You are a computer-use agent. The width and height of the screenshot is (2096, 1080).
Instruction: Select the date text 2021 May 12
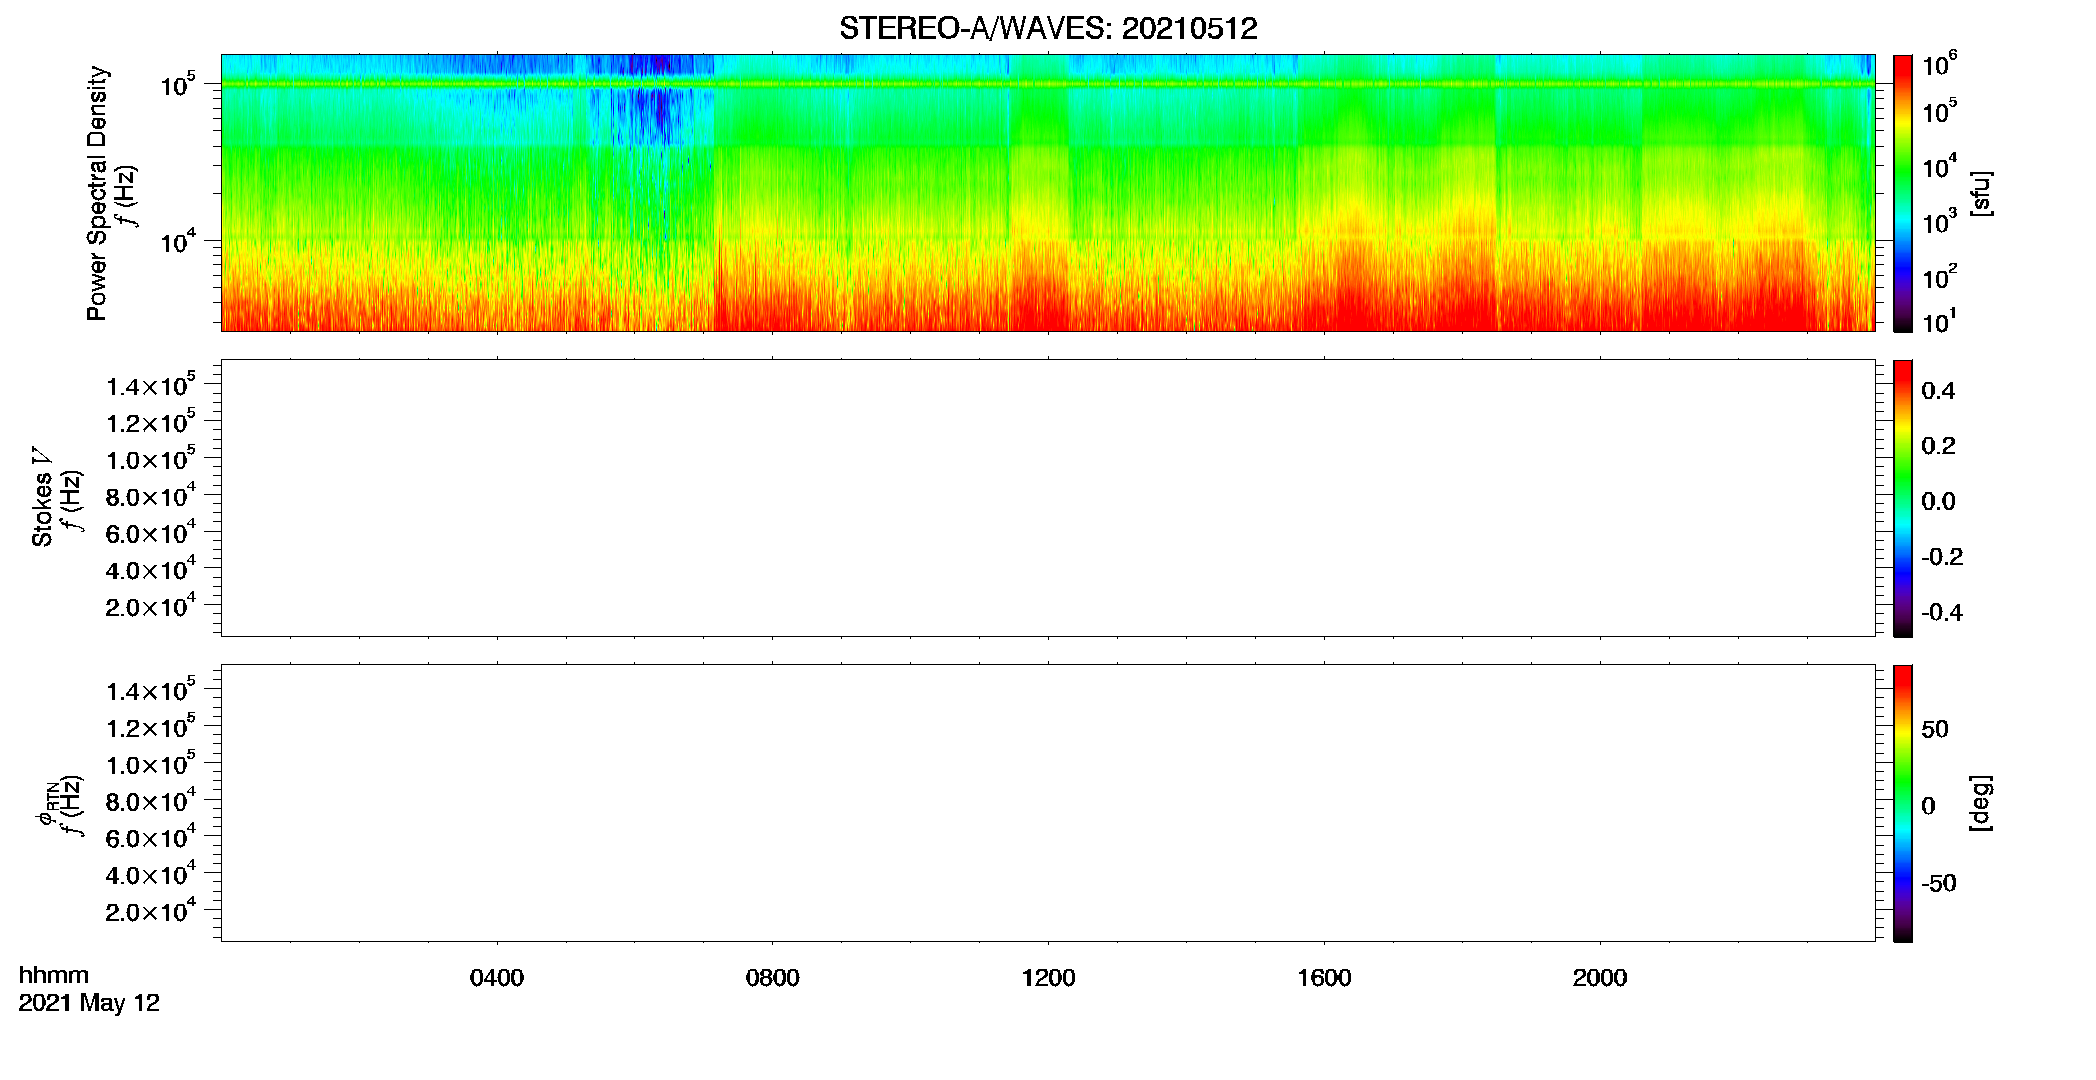pyautogui.click(x=89, y=1003)
